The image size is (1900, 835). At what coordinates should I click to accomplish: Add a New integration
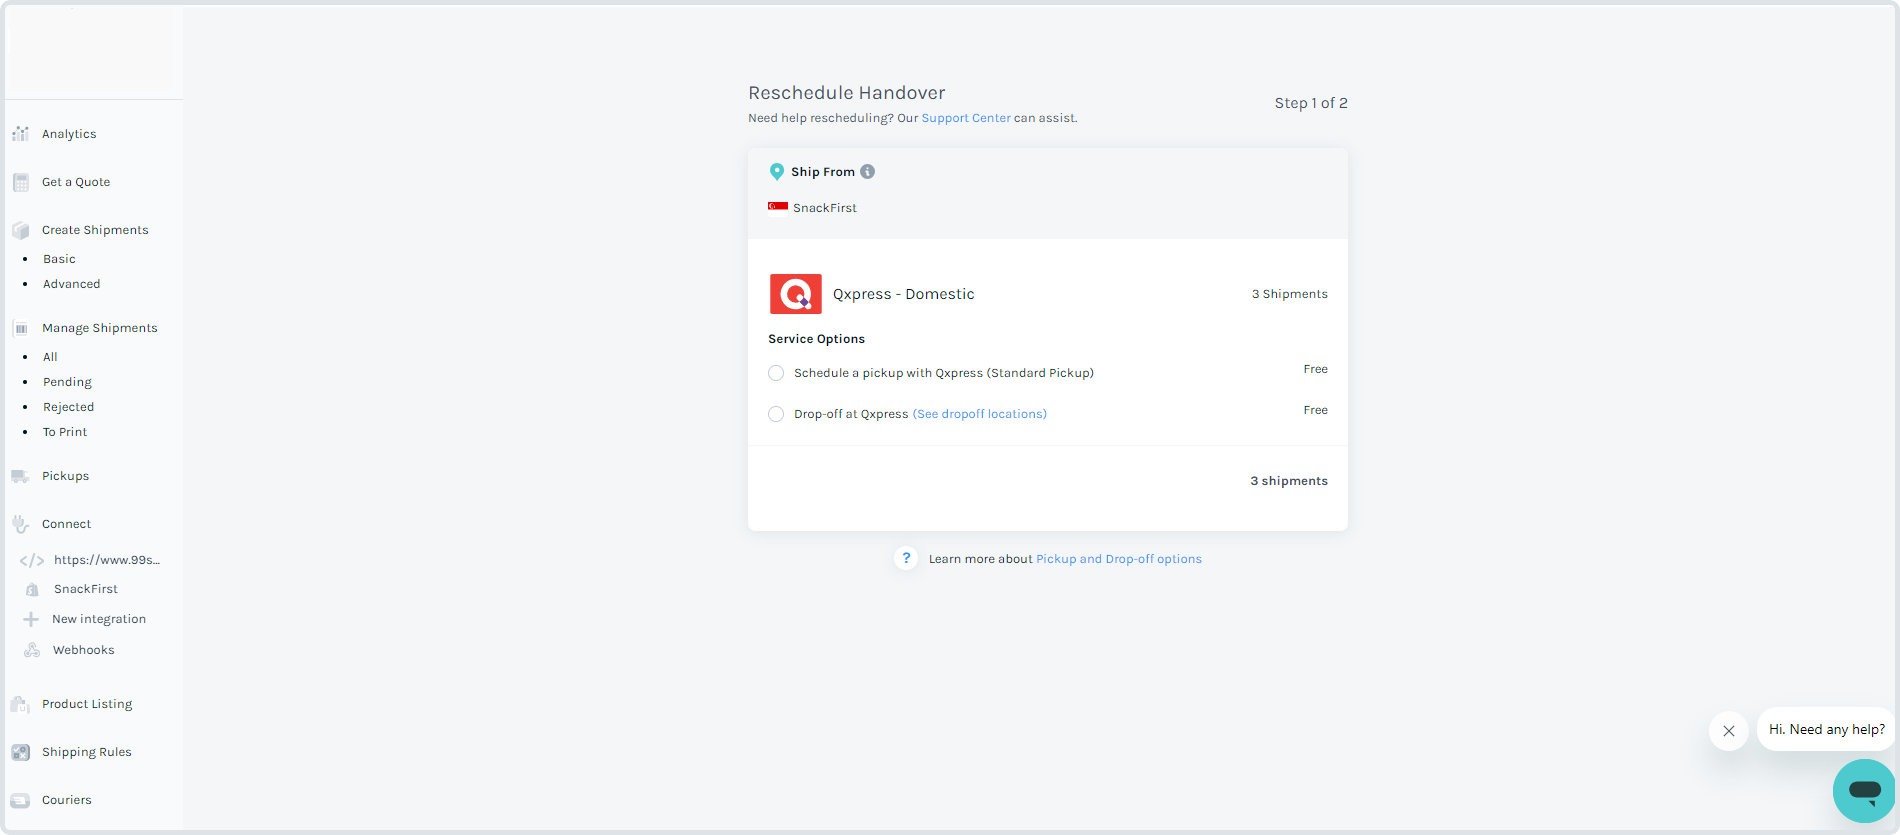click(98, 619)
